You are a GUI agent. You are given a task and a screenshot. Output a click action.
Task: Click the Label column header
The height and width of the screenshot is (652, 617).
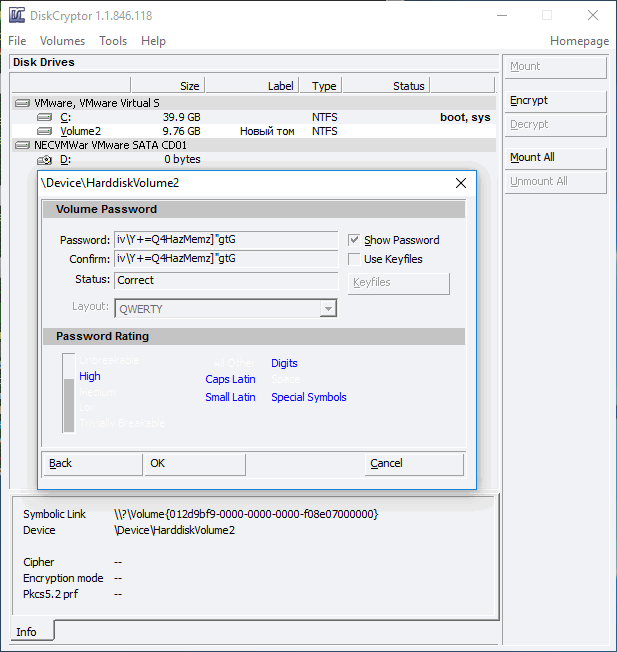coord(252,85)
